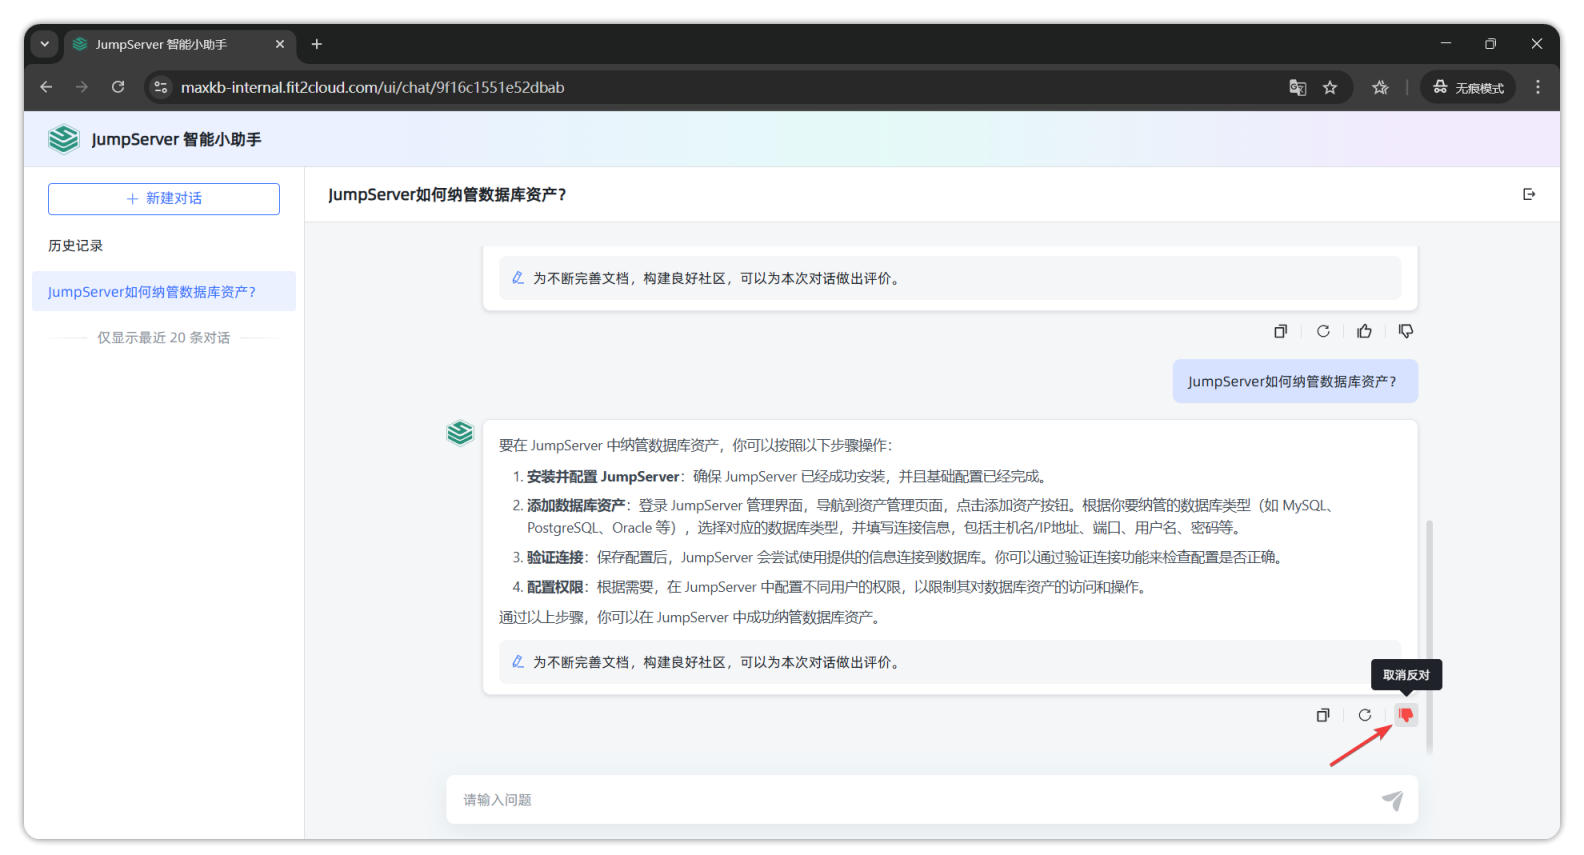Viewport: 1584px width, 855px height.
Task: Open the browser three-dot menu
Action: coord(1538,87)
